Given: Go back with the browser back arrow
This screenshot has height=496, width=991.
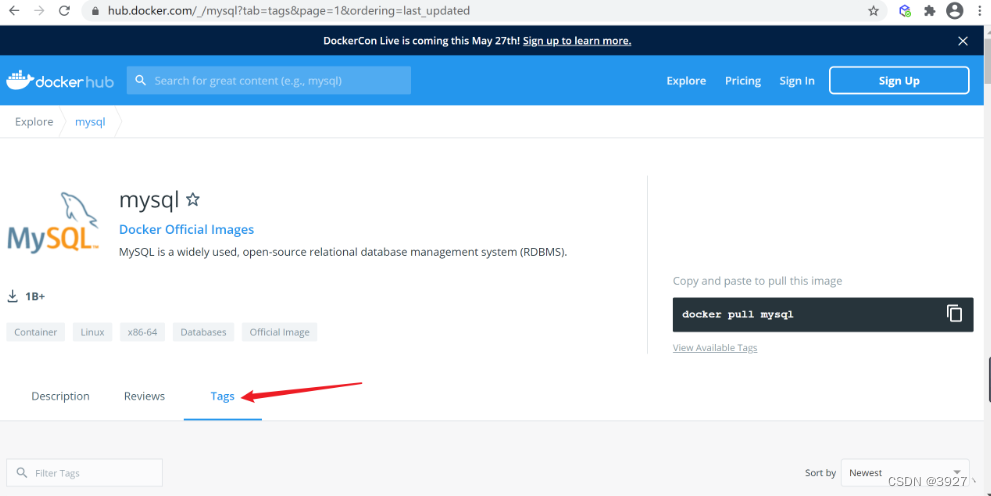Looking at the screenshot, I should pyautogui.click(x=14, y=11).
